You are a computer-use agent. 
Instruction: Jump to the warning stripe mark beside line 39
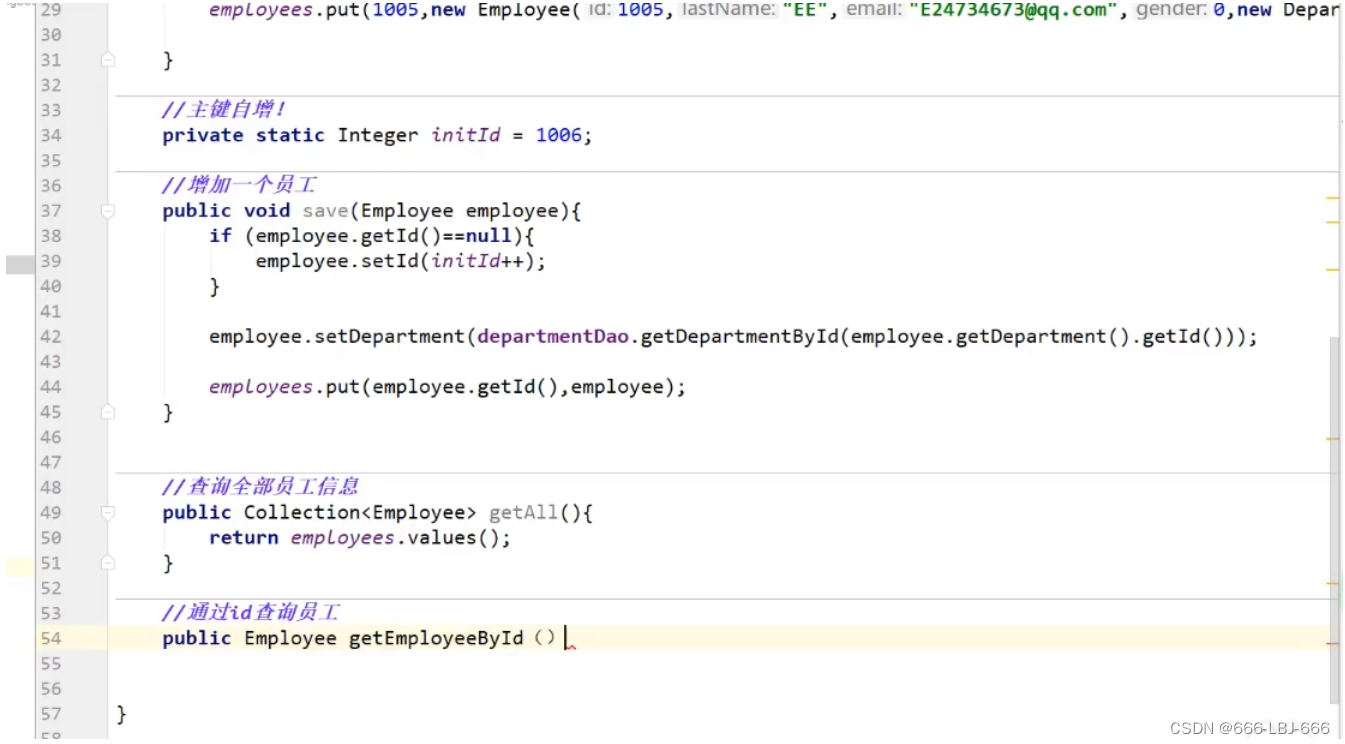tap(1332, 270)
